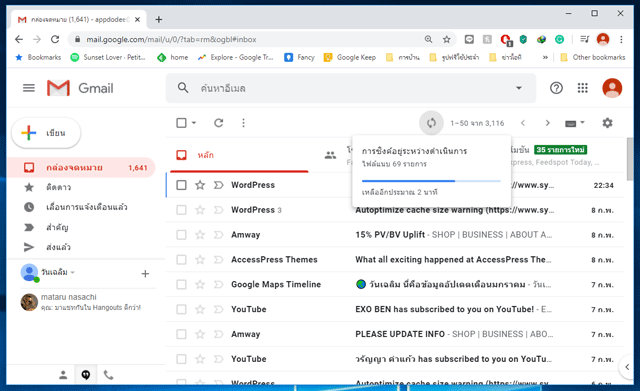Check the PLEASE UPDATE INFO Amway email box
The width and height of the screenshot is (640, 391).
(x=181, y=334)
